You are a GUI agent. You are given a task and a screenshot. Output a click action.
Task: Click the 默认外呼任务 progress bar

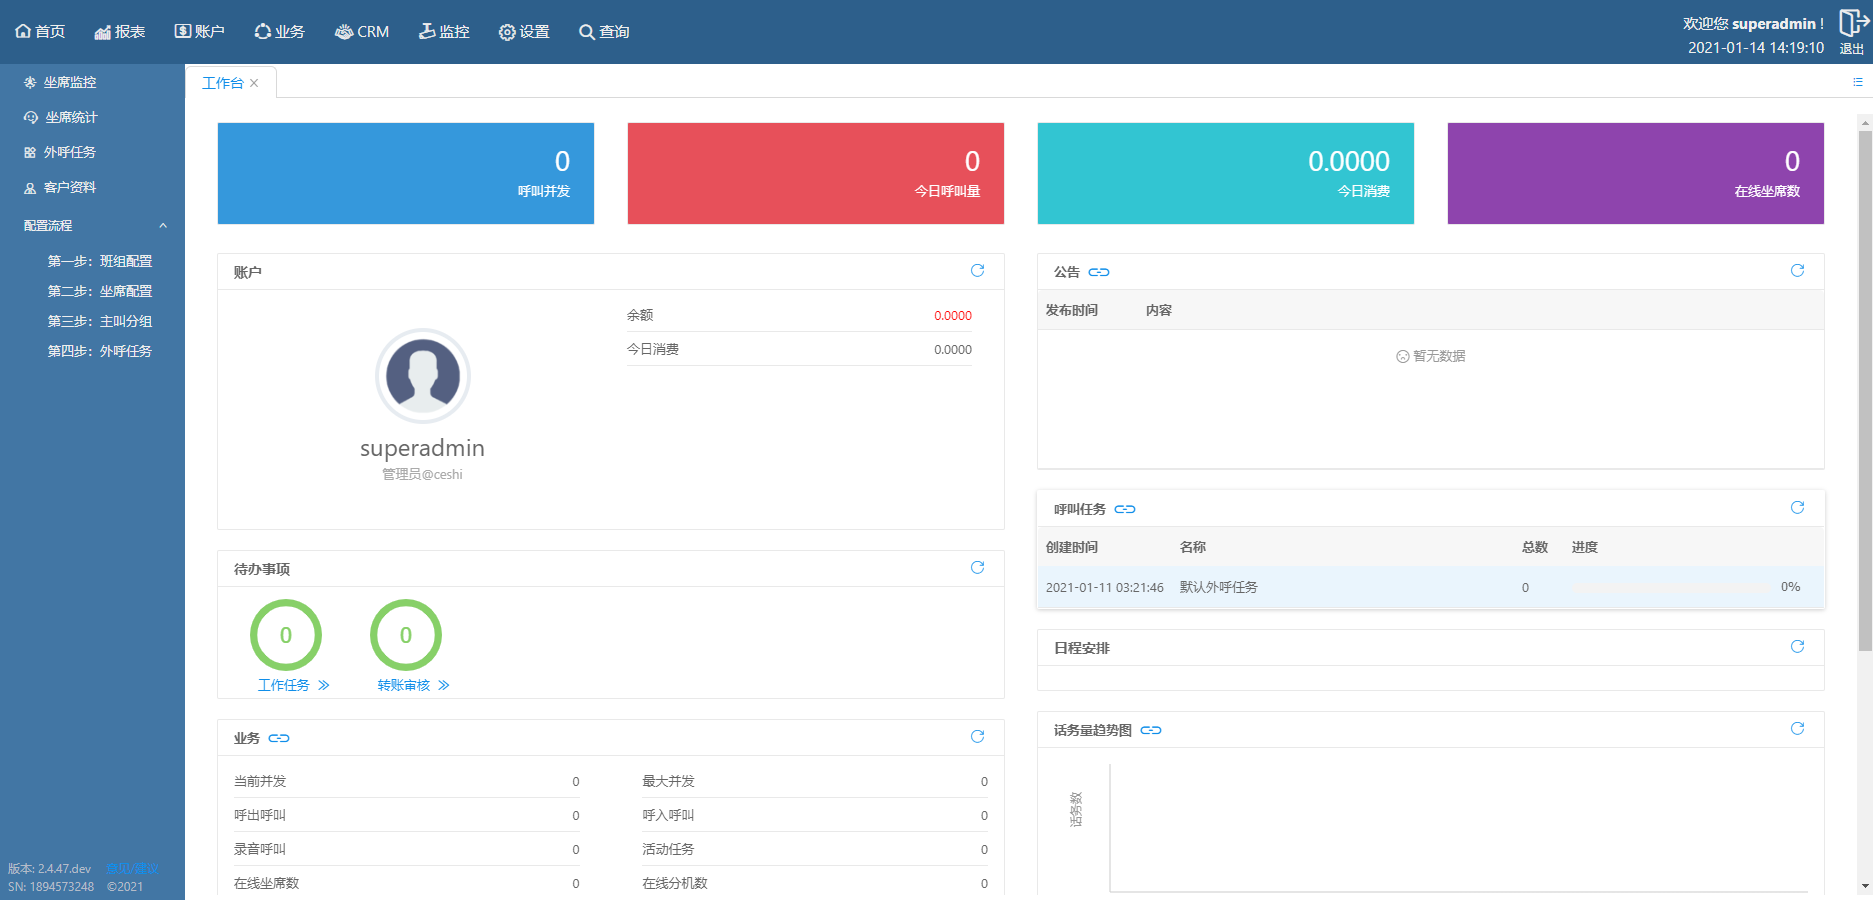[x=1671, y=588]
